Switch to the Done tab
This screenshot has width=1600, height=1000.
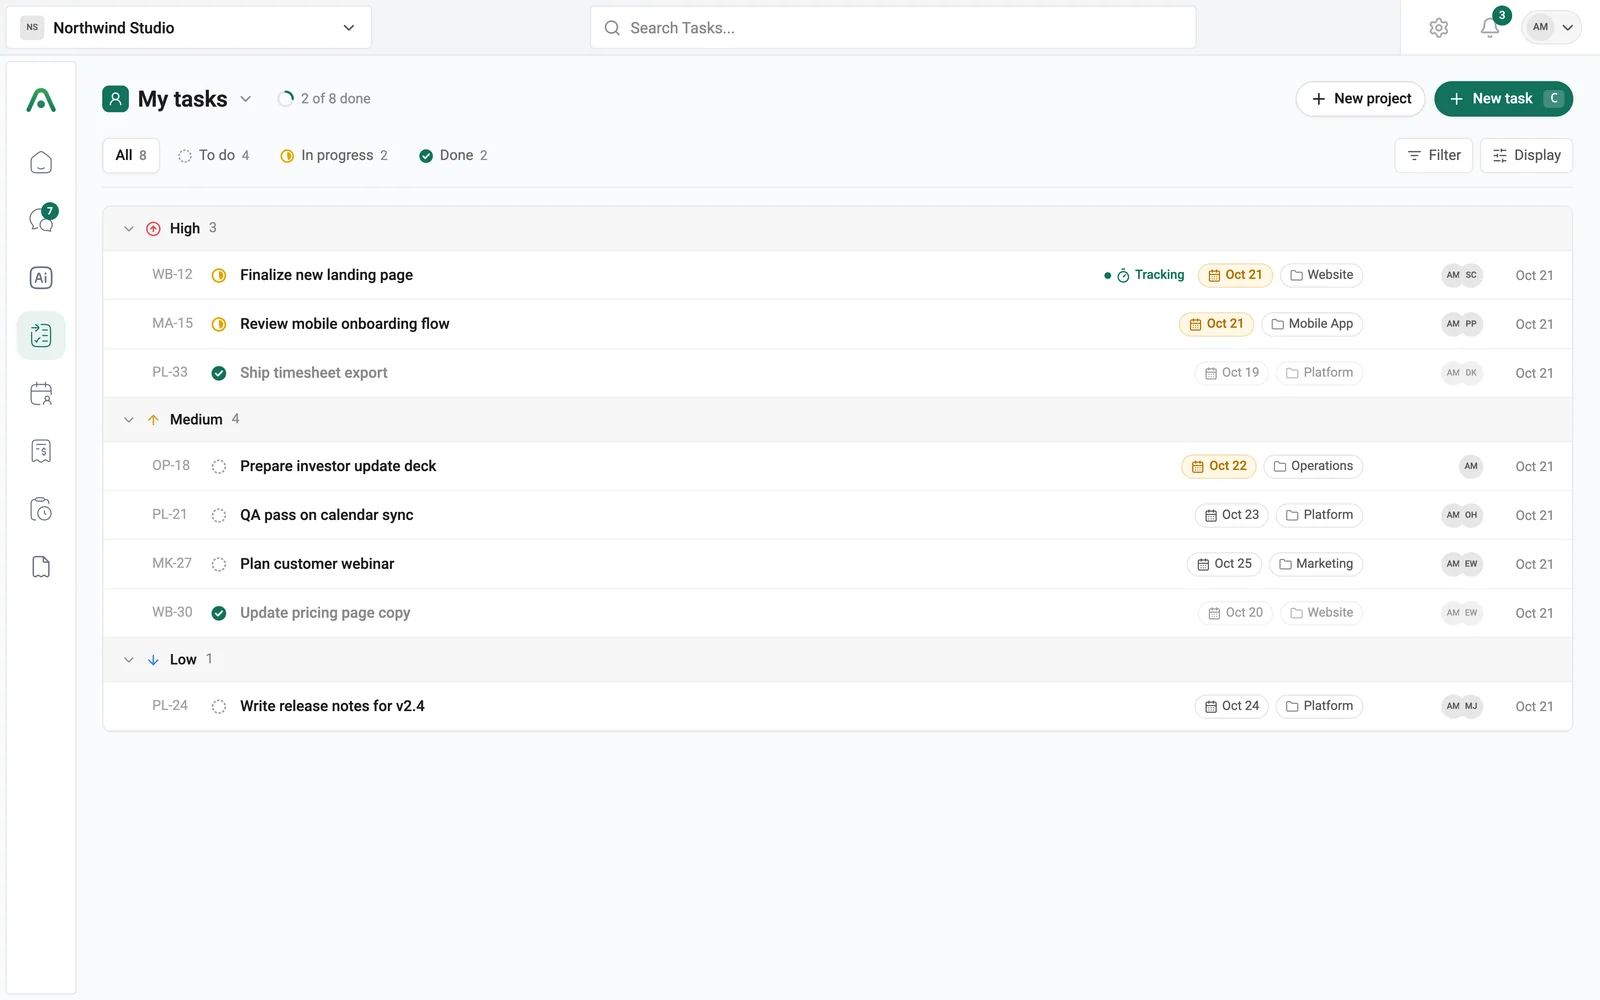click(x=453, y=155)
